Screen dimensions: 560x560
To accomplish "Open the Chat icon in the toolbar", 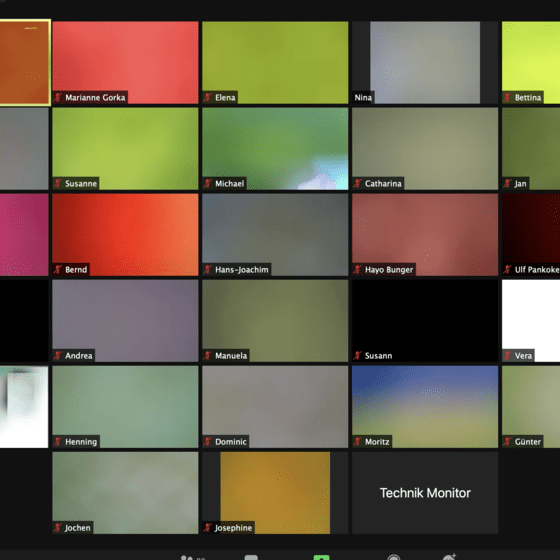I will tap(251, 558).
